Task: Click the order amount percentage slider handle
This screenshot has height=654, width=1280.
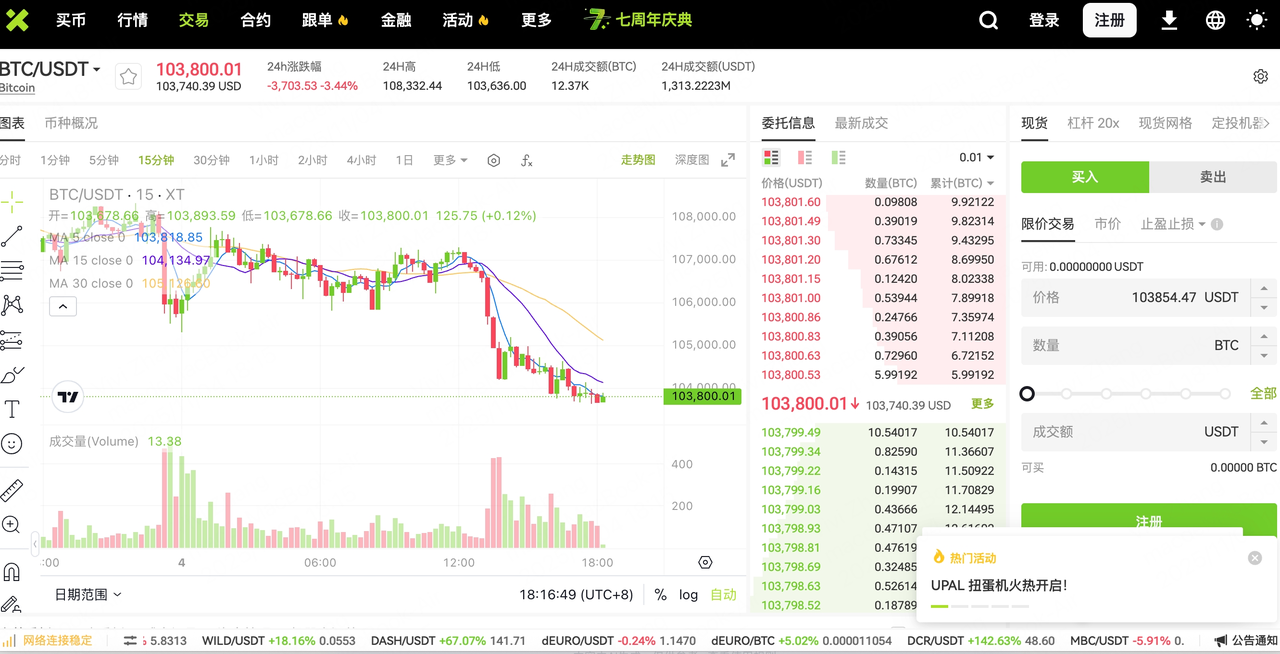Action: pos(1027,394)
